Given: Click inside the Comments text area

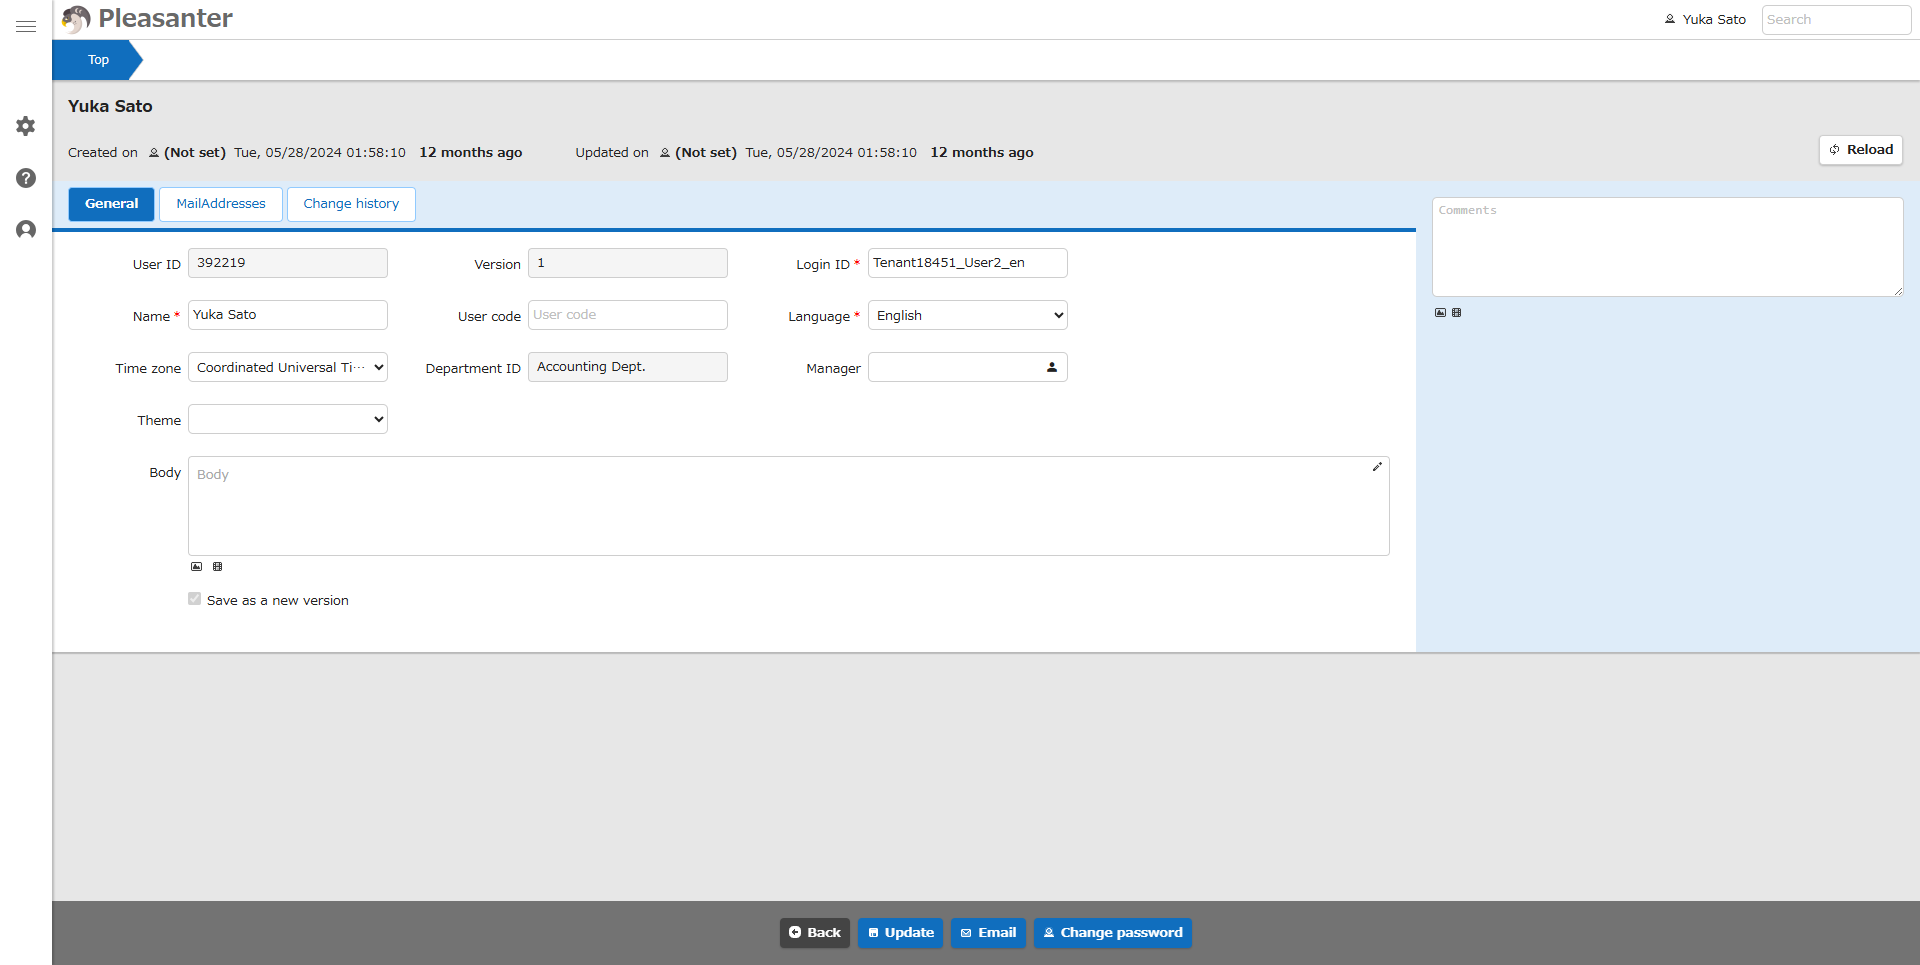Looking at the screenshot, I should [x=1668, y=247].
